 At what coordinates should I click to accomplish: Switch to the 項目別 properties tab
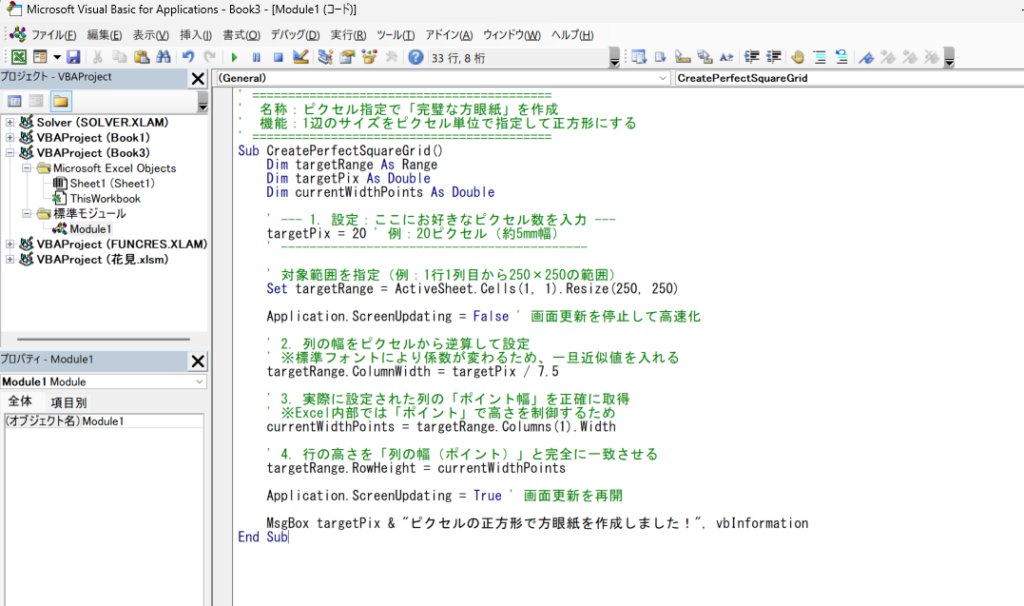(x=69, y=402)
